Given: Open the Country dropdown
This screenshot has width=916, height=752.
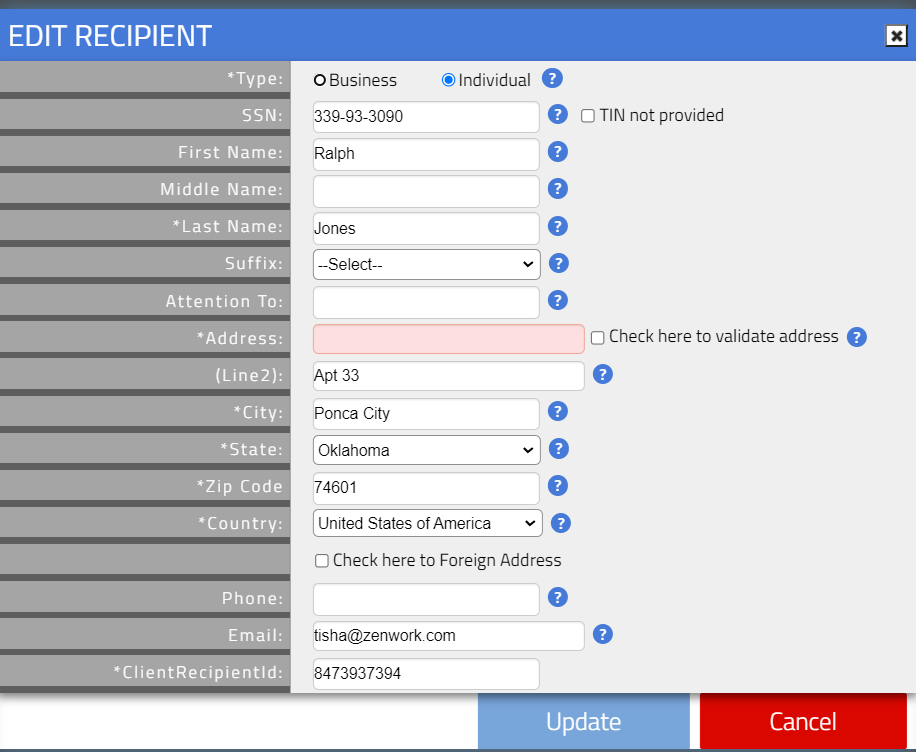Looking at the screenshot, I should [x=427, y=523].
